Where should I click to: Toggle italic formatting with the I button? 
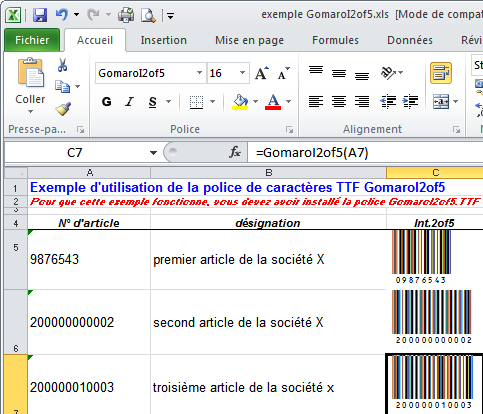point(129,102)
